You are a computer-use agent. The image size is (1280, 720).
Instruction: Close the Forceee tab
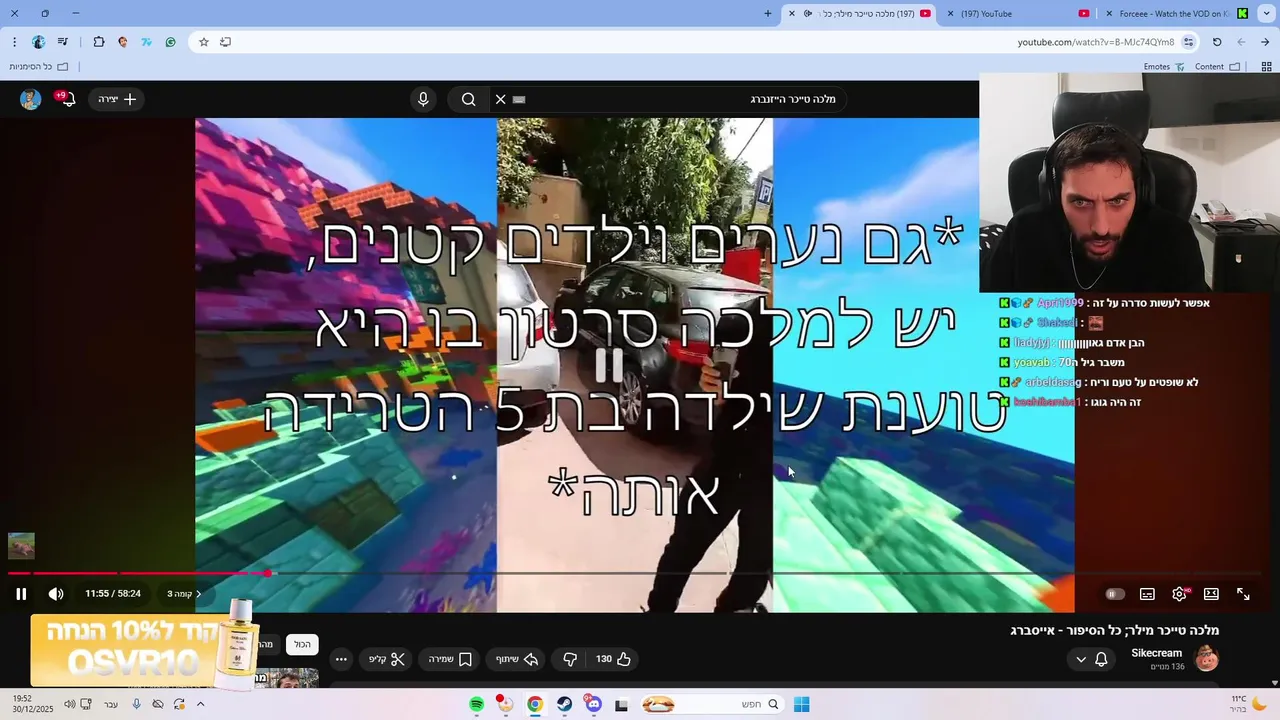coord(1109,14)
